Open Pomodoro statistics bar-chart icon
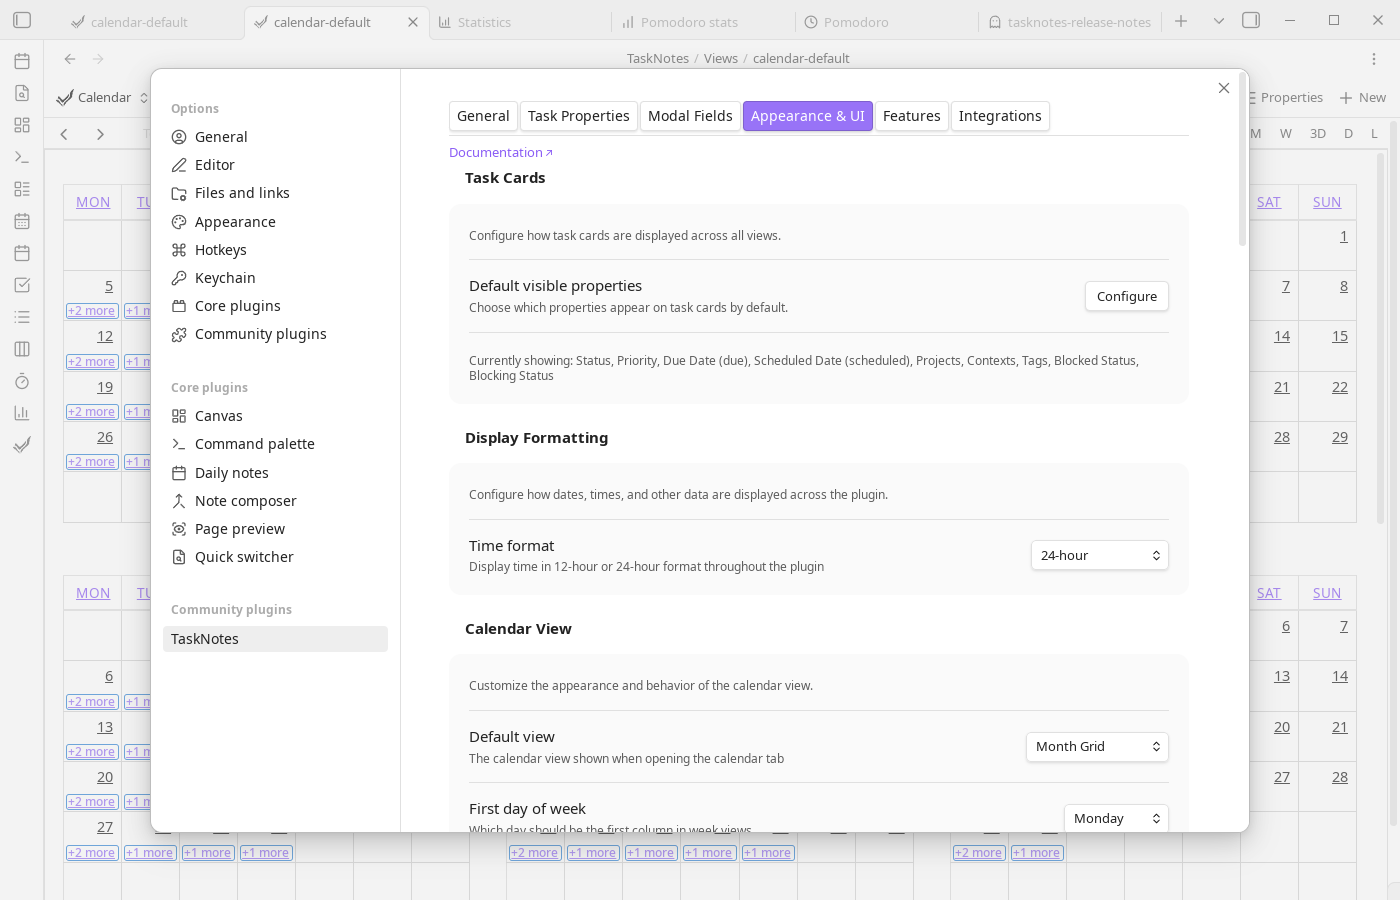This screenshot has width=1400, height=900. coord(21,412)
